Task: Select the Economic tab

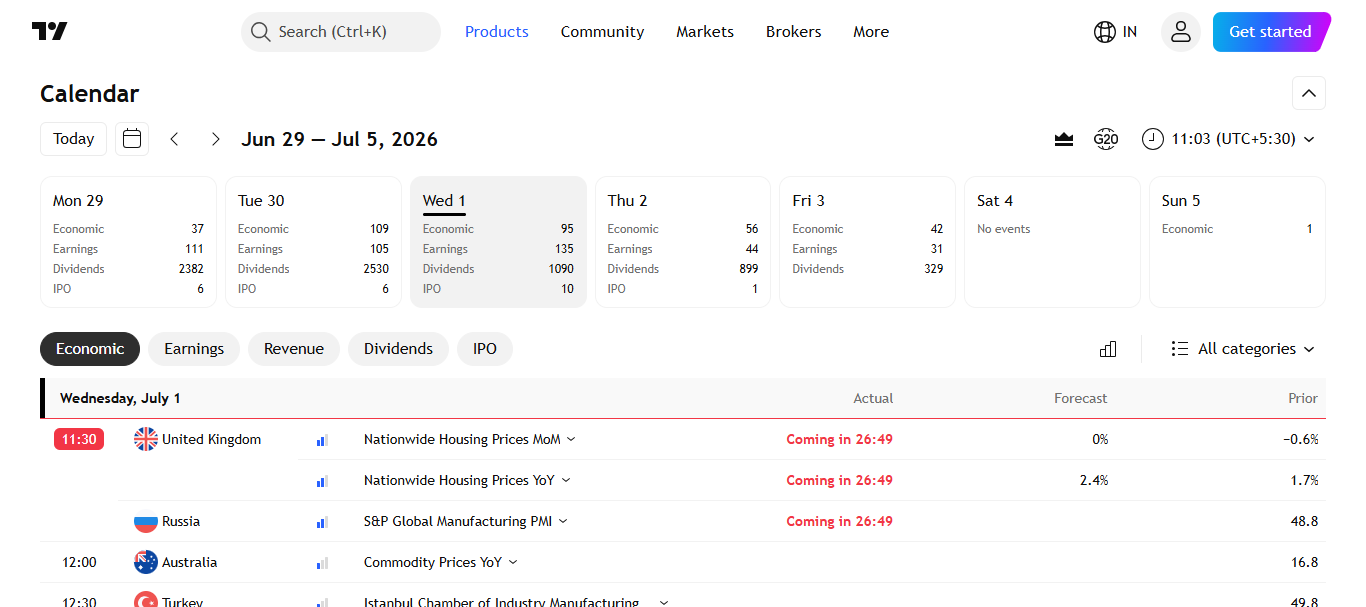Action: 90,349
